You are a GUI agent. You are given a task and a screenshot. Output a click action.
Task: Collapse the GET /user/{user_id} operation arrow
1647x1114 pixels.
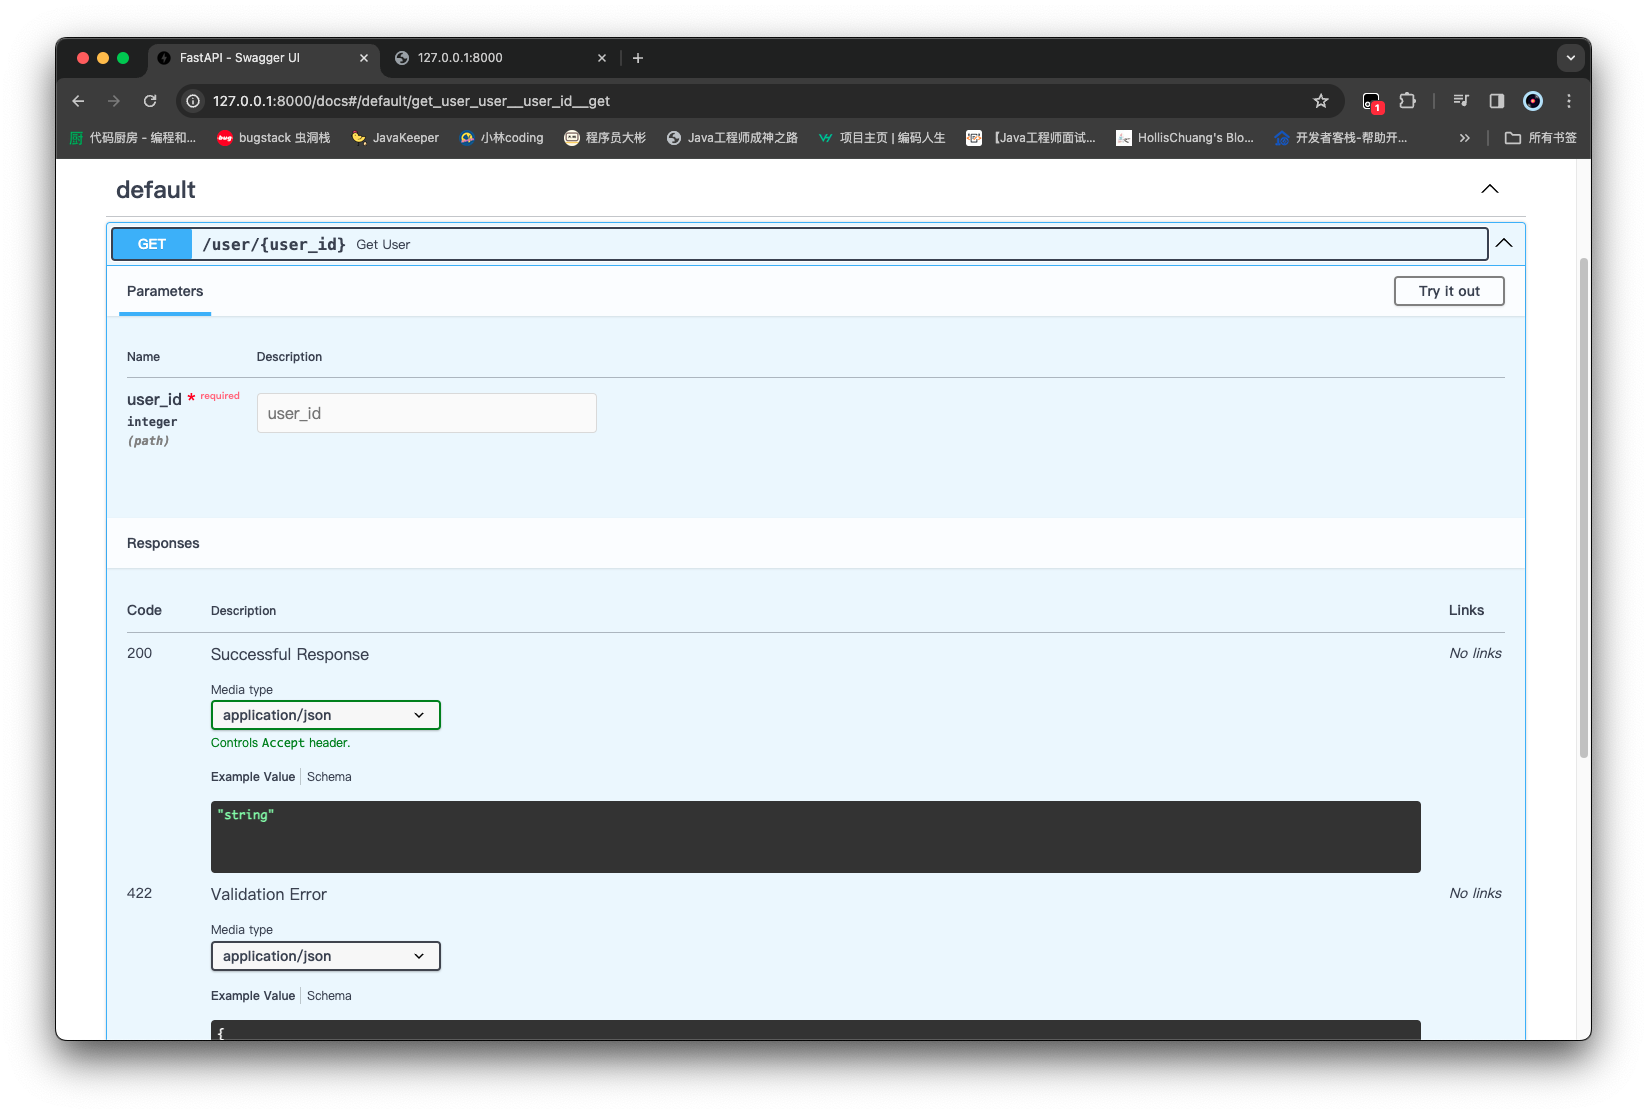click(1504, 243)
